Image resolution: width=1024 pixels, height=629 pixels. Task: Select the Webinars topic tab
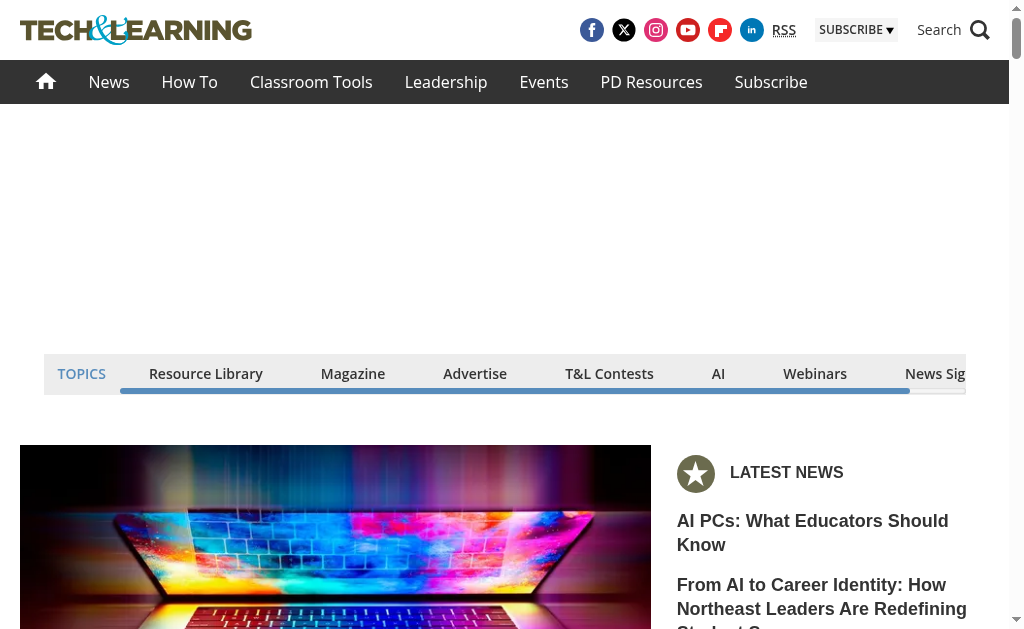[x=814, y=374]
